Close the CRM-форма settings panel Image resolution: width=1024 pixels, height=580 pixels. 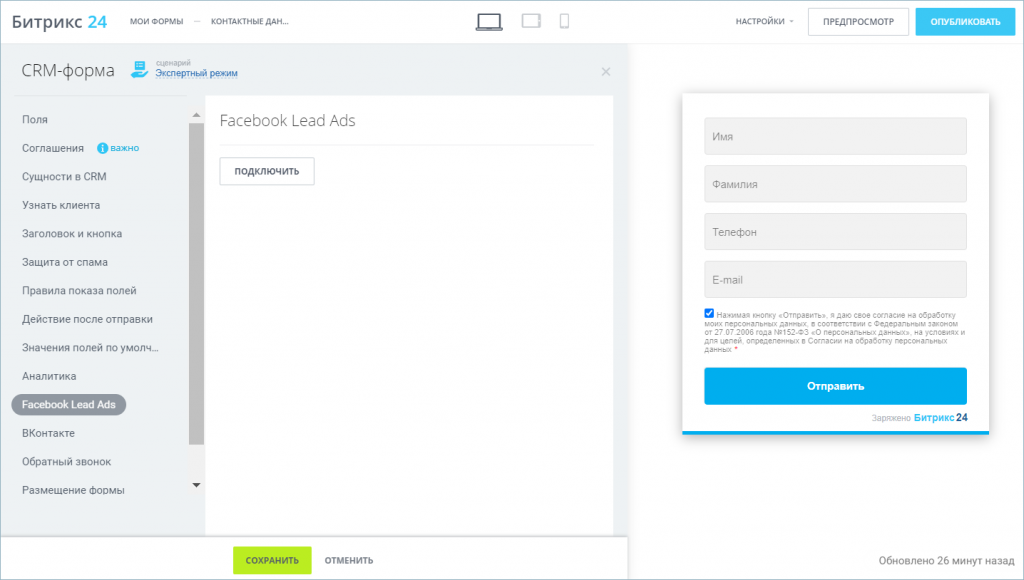coord(606,72)
